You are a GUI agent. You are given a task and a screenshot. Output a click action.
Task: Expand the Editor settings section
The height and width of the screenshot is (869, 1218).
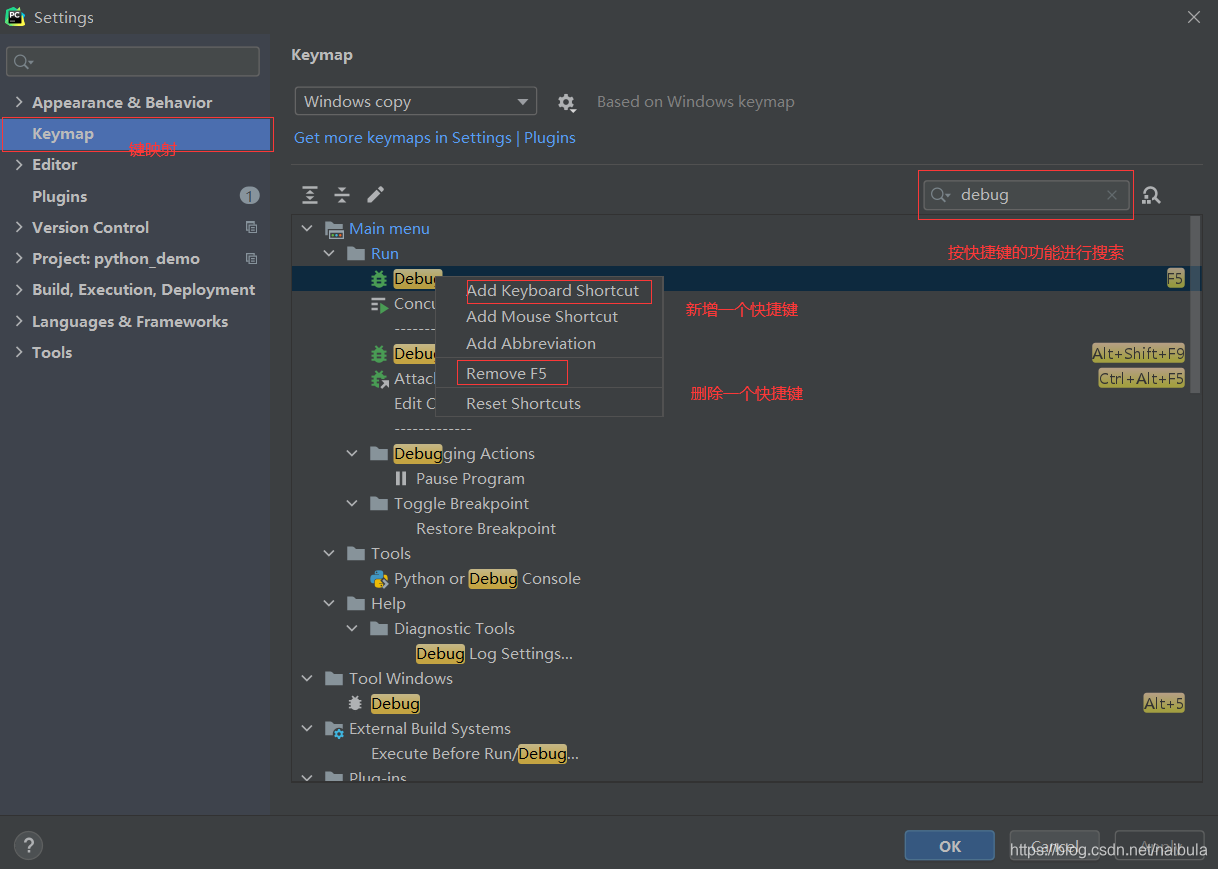(19, 164)
